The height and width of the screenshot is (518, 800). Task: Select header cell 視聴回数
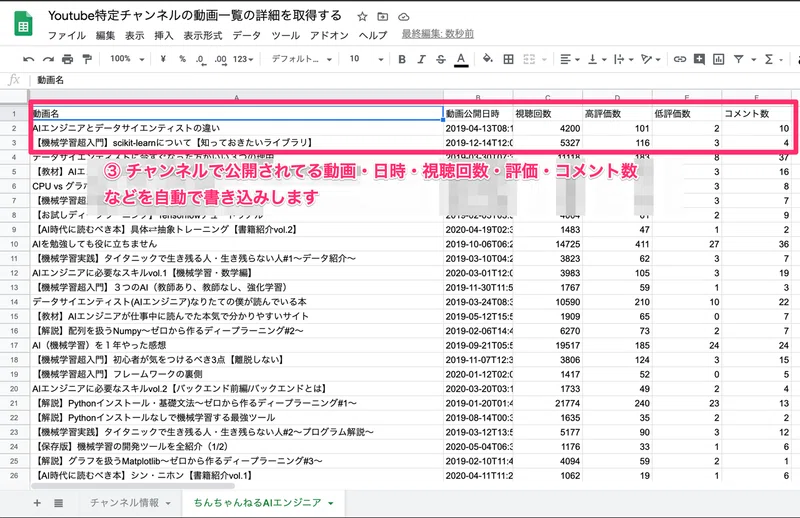coord(547,113)
